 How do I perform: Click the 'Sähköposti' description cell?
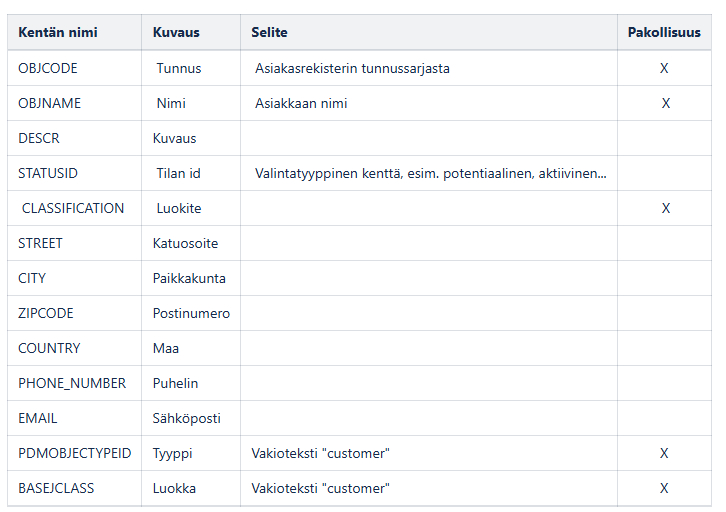(x=187, y=418)
